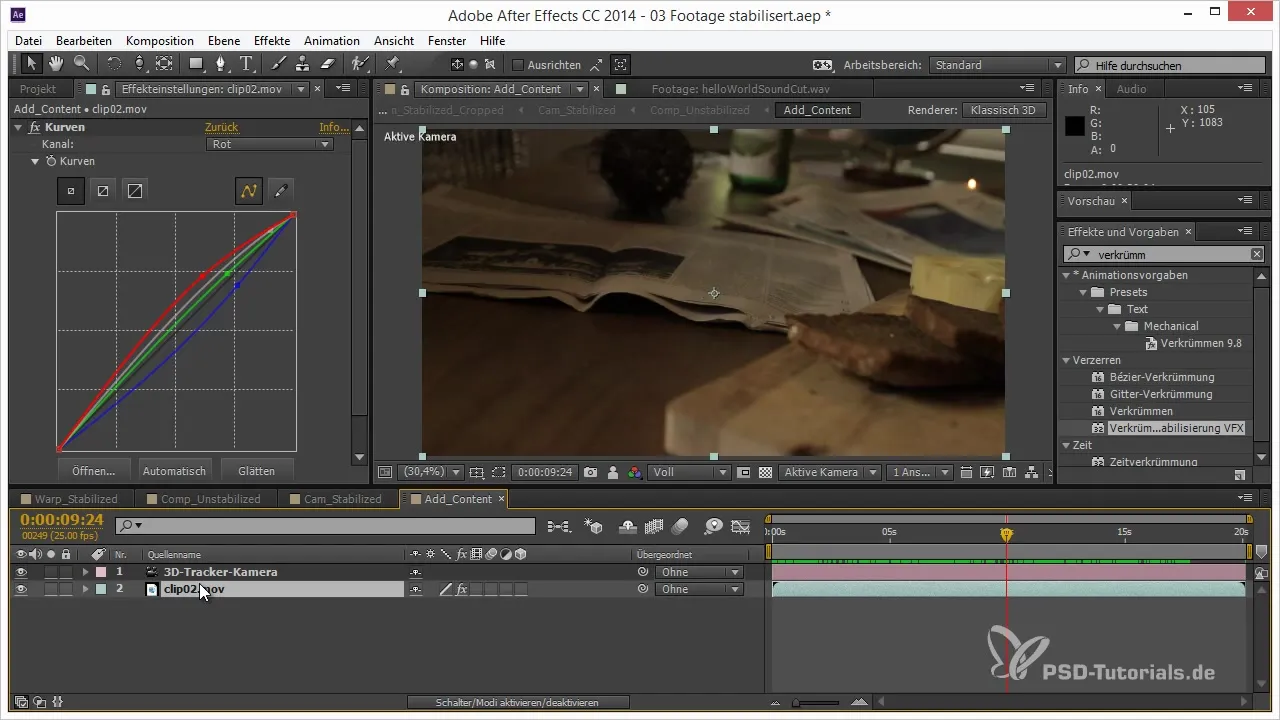Image resolution: width=1280 pixels, height=720 pixels.
Task: Select the Hand tool
Action: pos(57,64)
